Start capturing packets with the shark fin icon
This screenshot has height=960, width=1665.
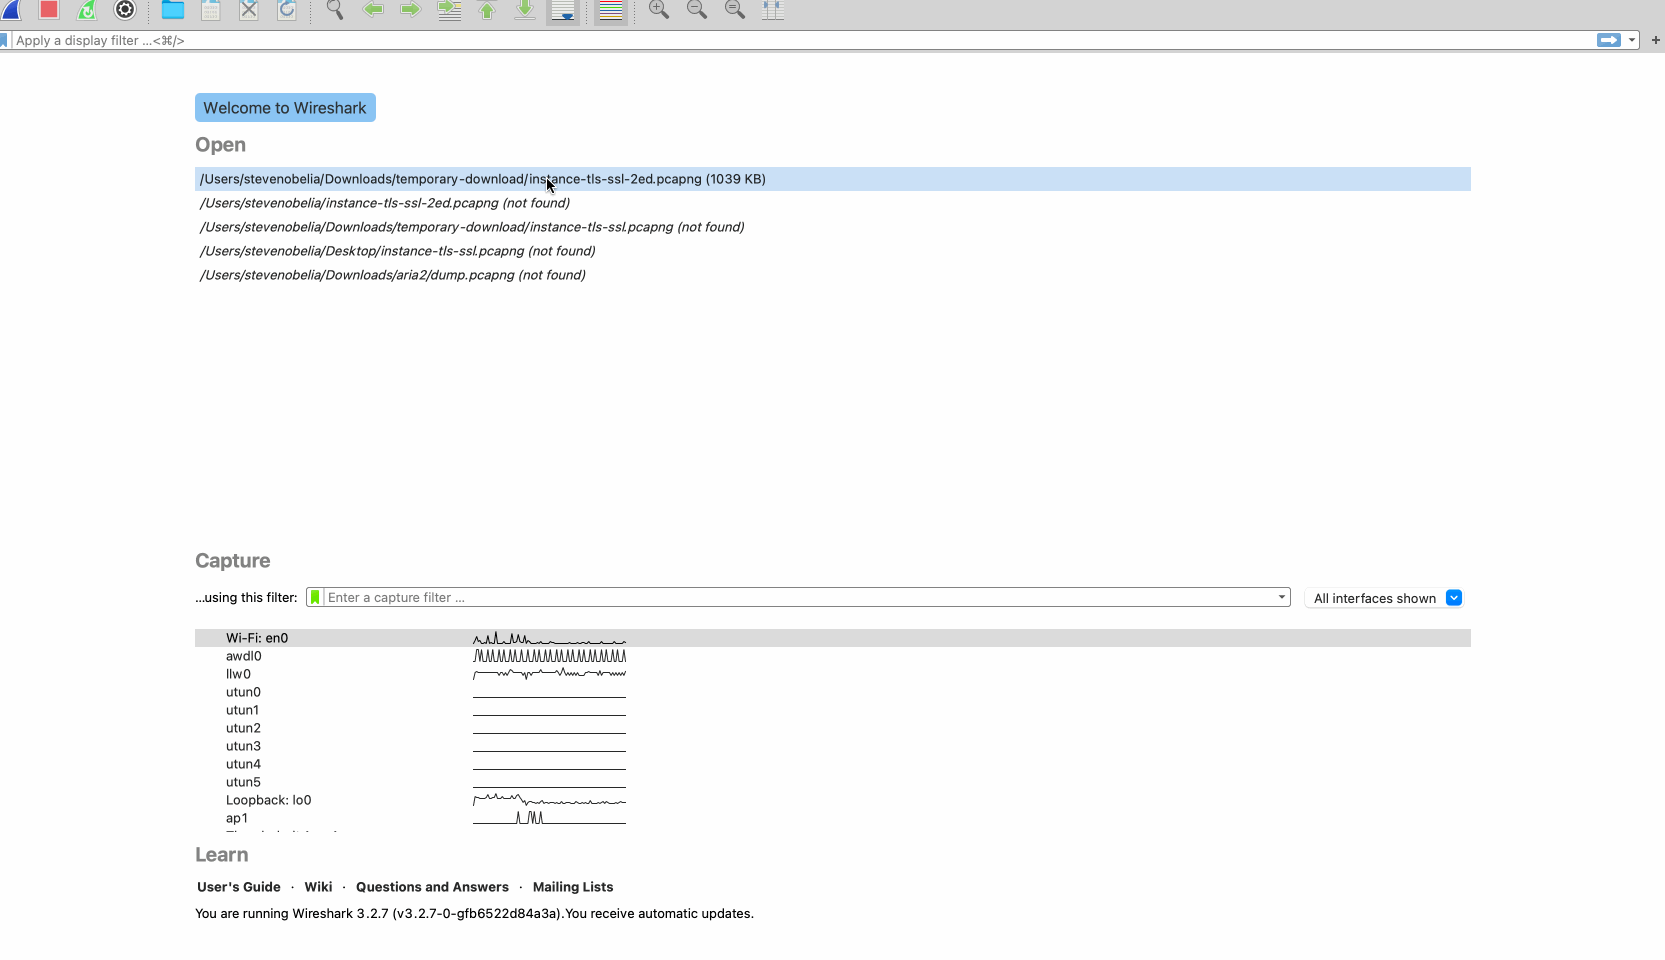point(12,10)
